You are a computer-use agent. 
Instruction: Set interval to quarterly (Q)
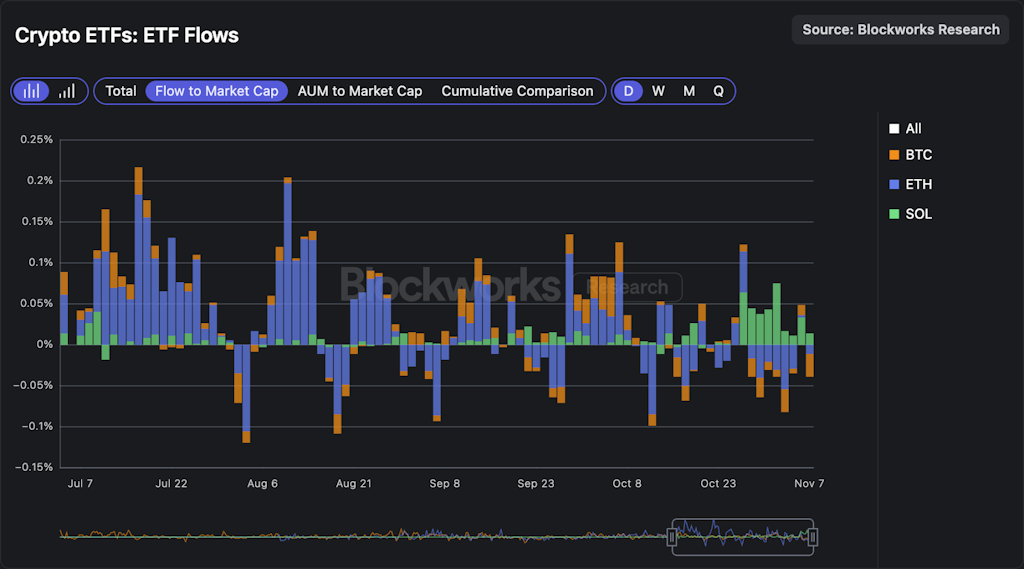point(718,91)
